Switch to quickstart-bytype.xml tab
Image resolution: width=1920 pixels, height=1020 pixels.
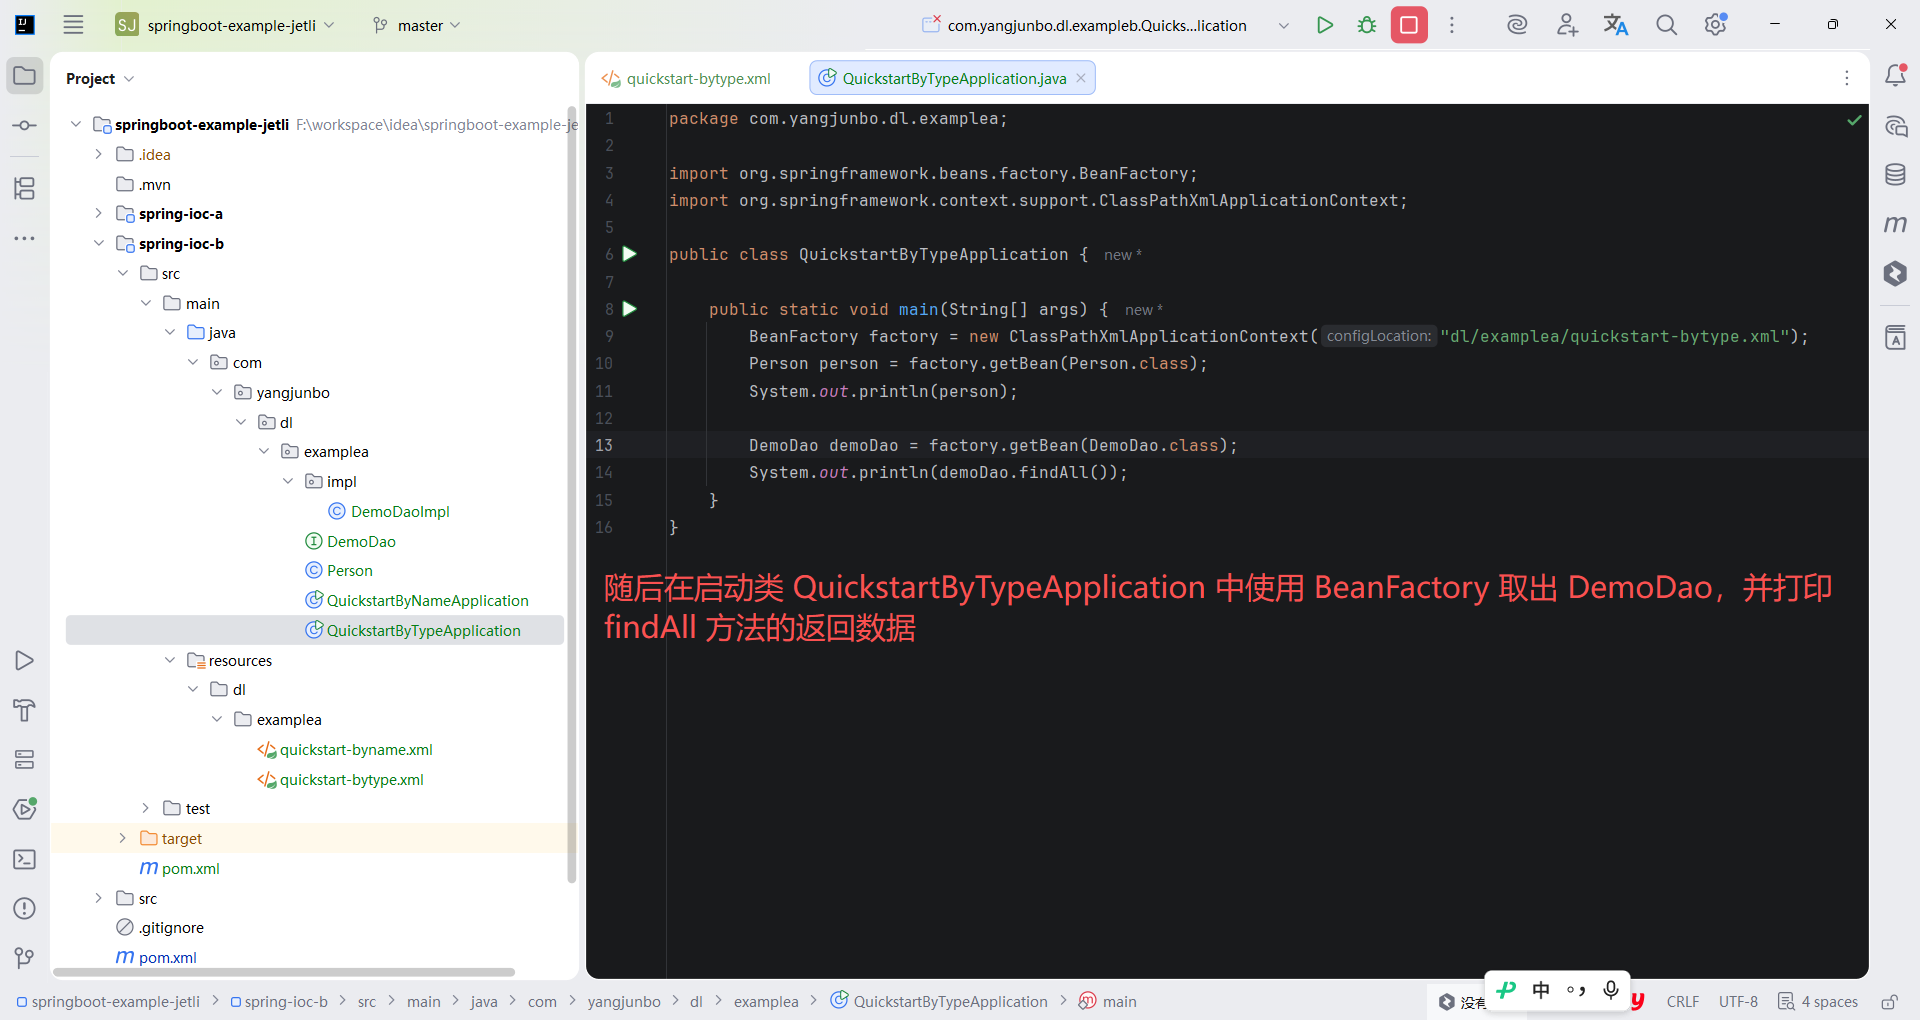[x=686, y=78]
